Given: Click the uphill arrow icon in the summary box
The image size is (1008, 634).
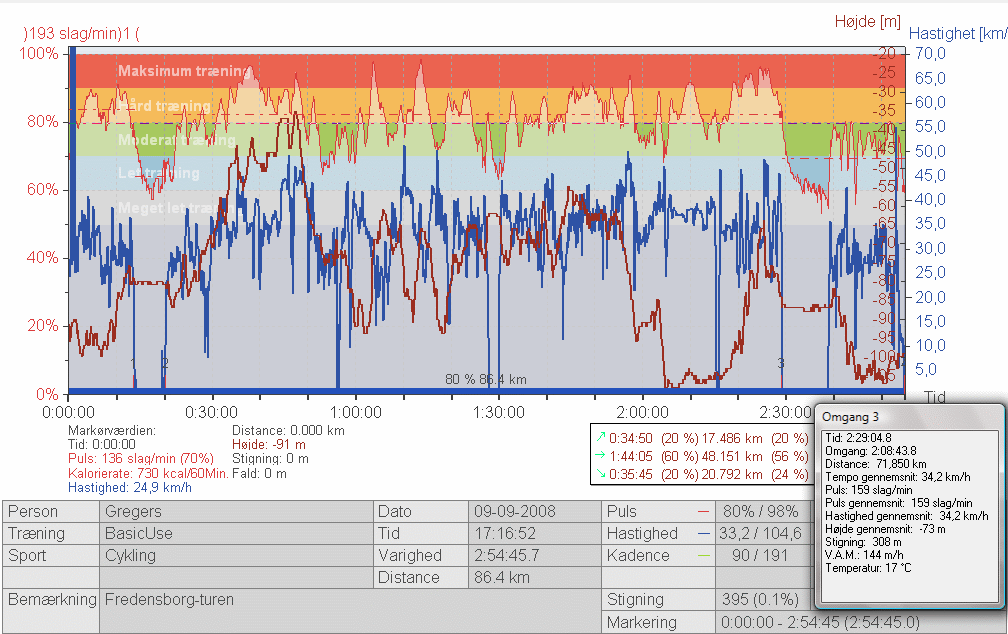Looking at the screenshot, I should [600, 437].
